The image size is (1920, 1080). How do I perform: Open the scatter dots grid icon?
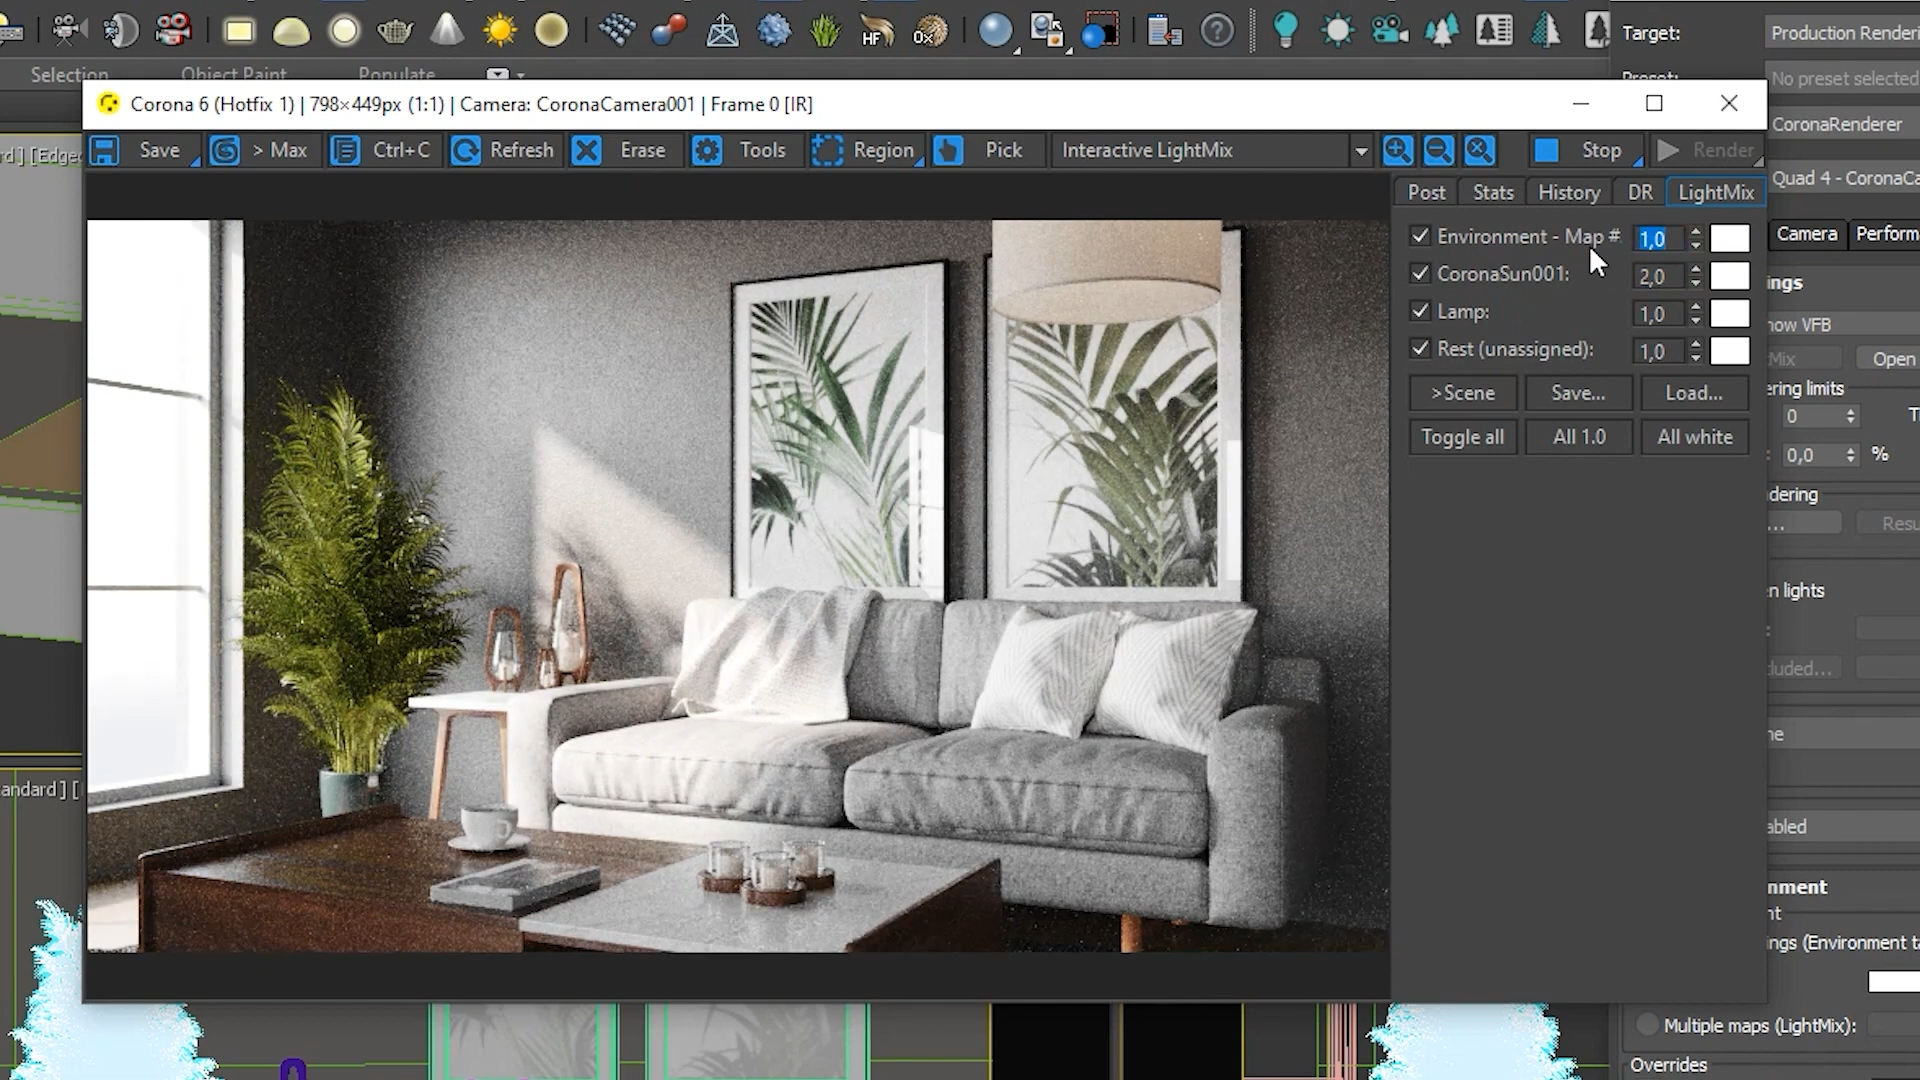617,31
